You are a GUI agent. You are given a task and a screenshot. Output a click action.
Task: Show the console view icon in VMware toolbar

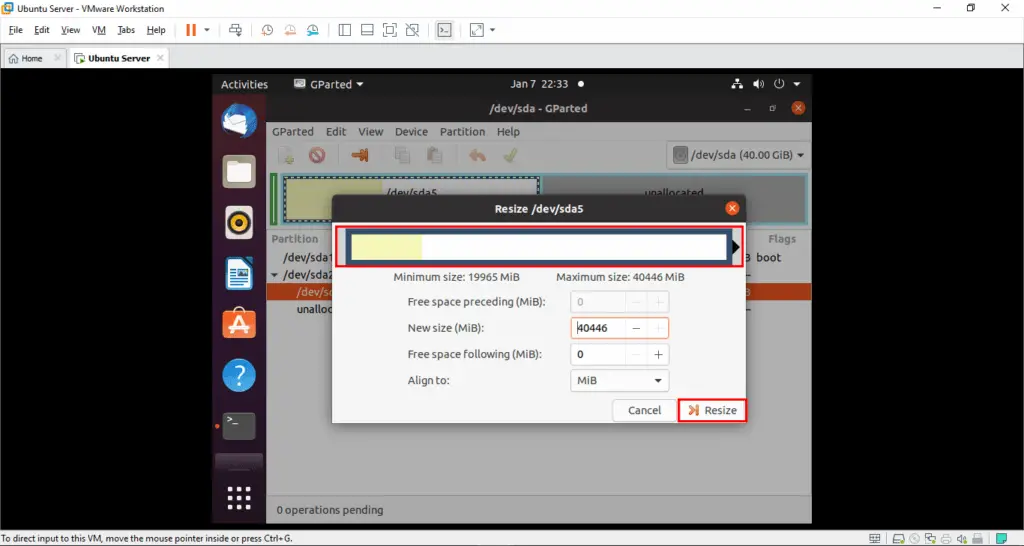(444, 30)
